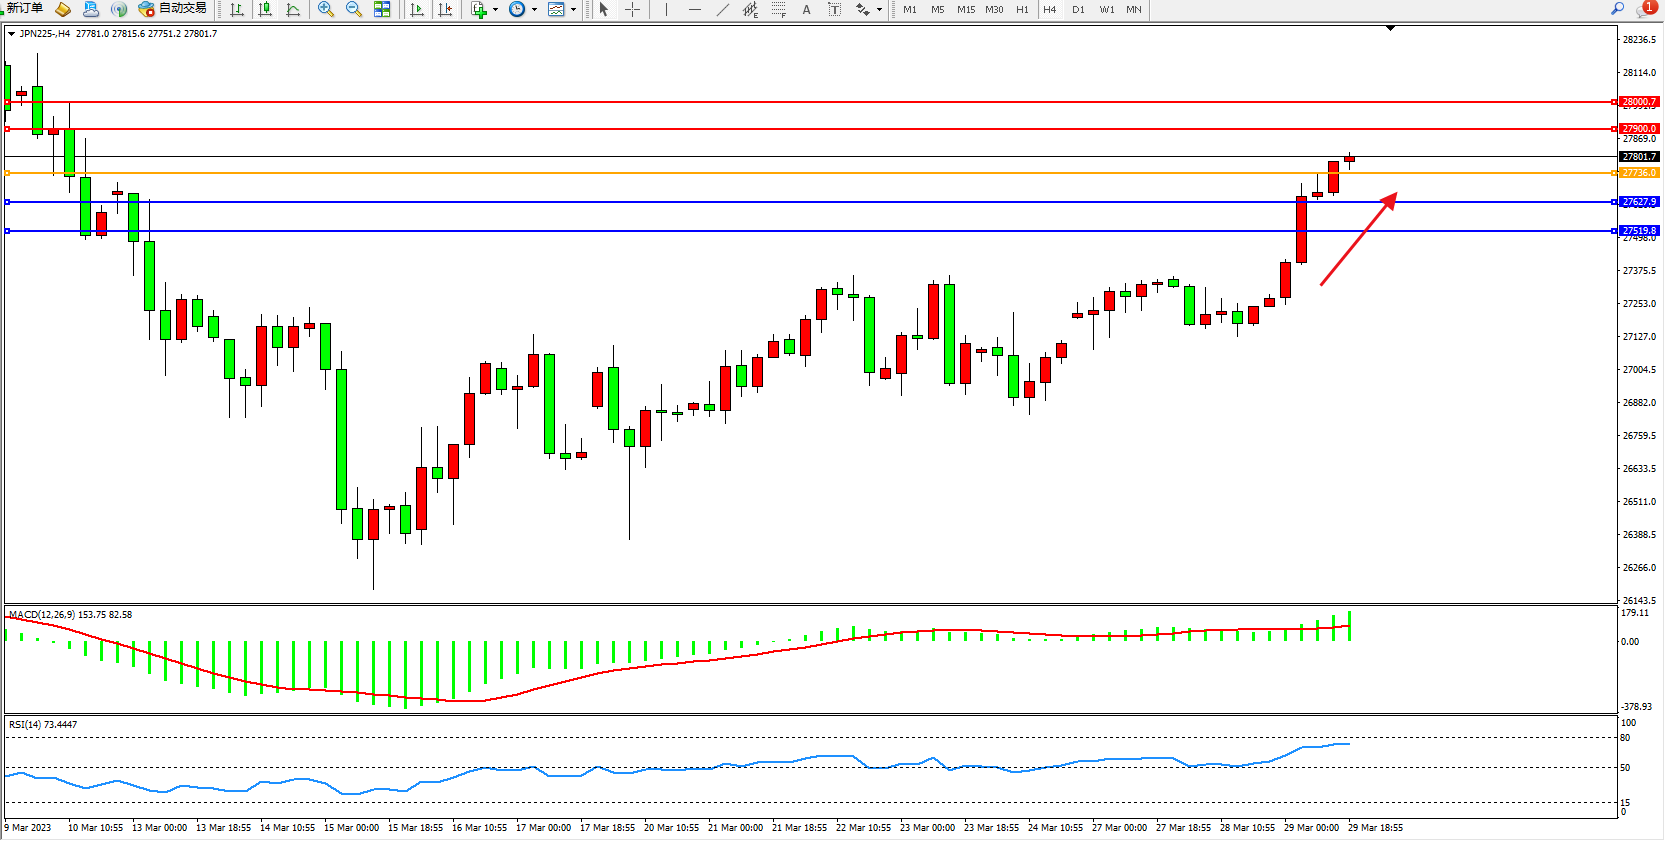Open the search magnifier in top right
Viewport: 1665px width, 841px height.
tap(1617, 9)
